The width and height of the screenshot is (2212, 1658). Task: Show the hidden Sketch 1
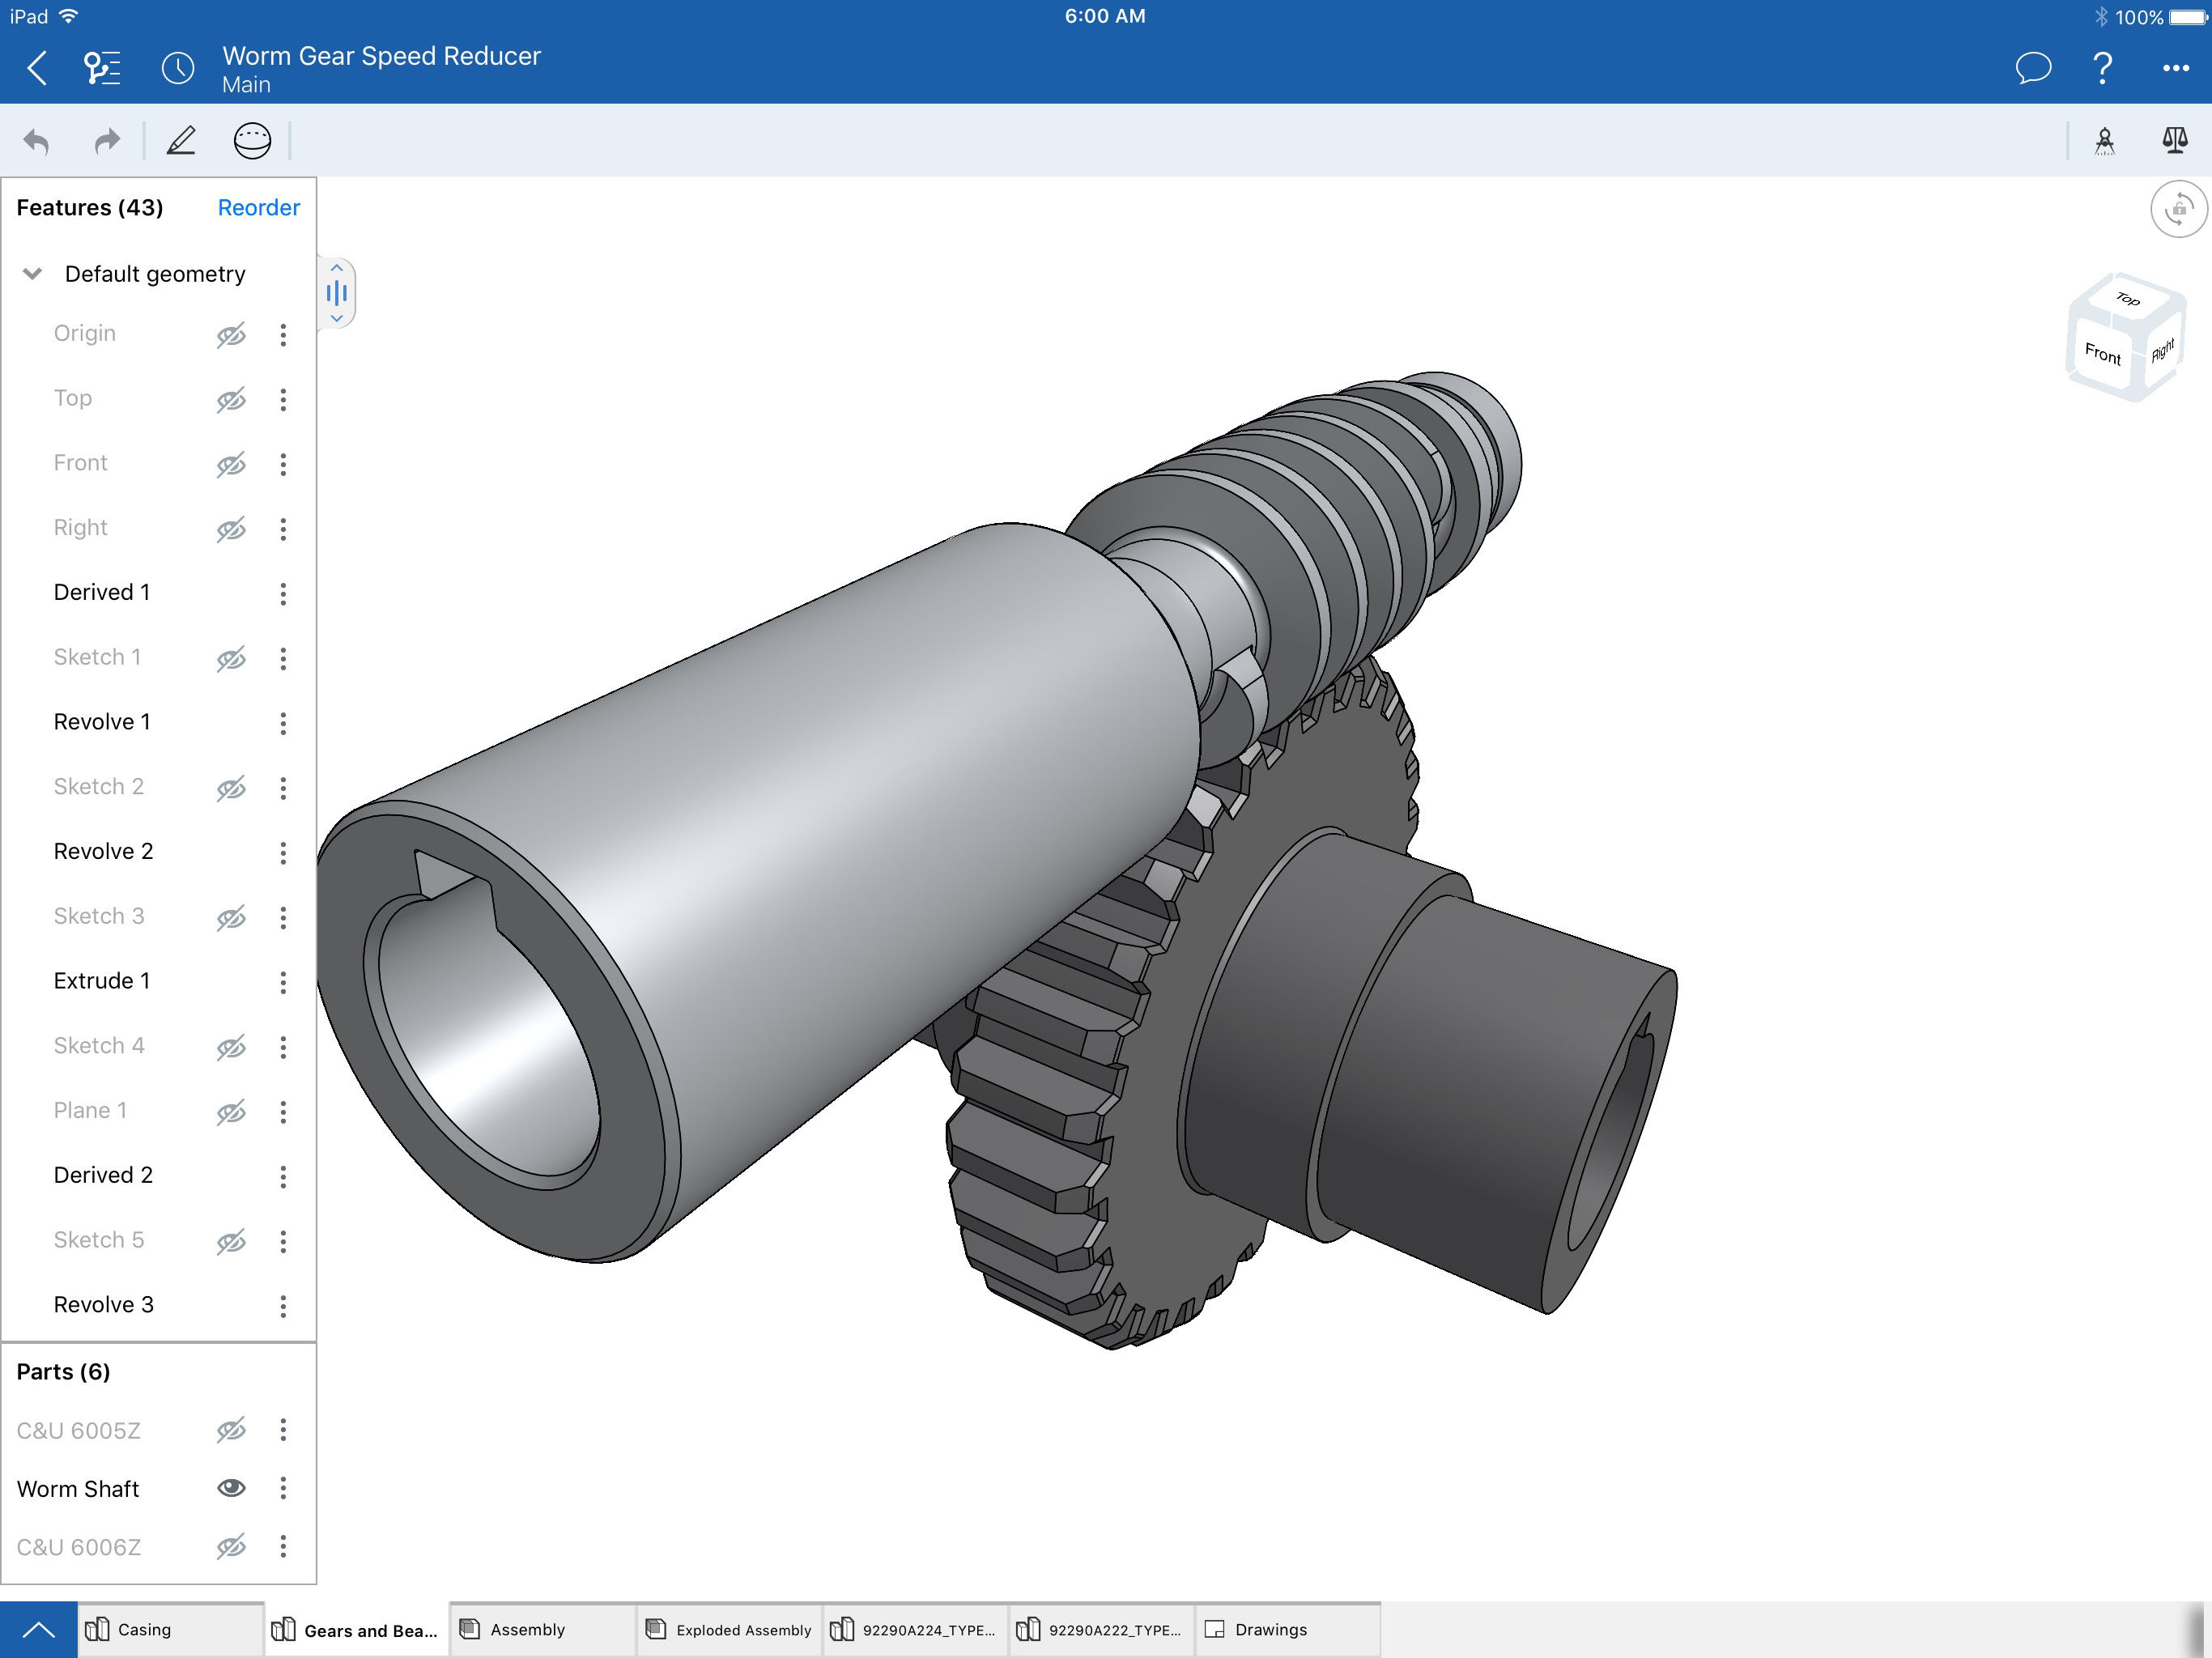click(x=231, y=659)
